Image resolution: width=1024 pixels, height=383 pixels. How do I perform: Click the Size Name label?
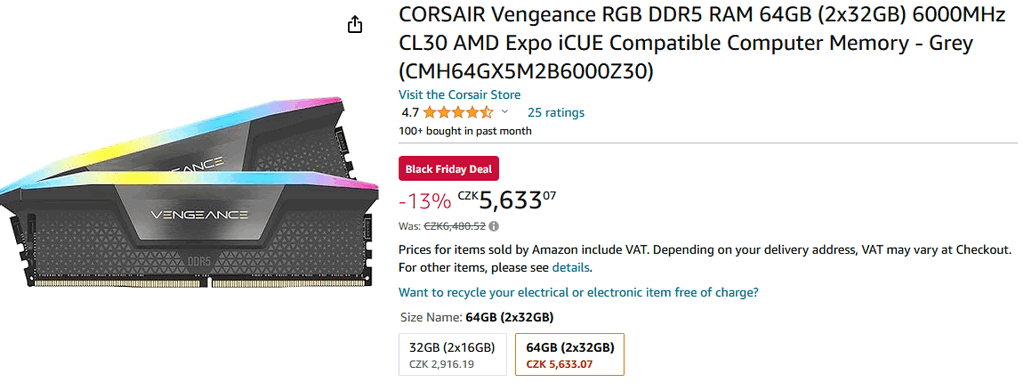point(431,318)
